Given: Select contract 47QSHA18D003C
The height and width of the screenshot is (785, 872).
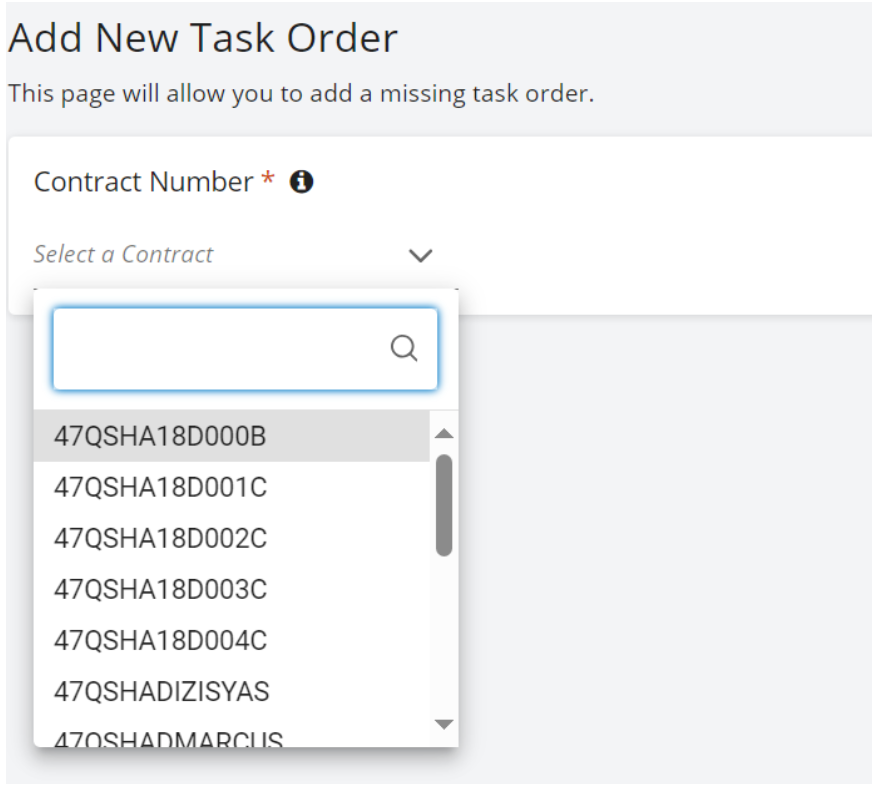Looking at the screenshot, I should [x=160, y=589].
